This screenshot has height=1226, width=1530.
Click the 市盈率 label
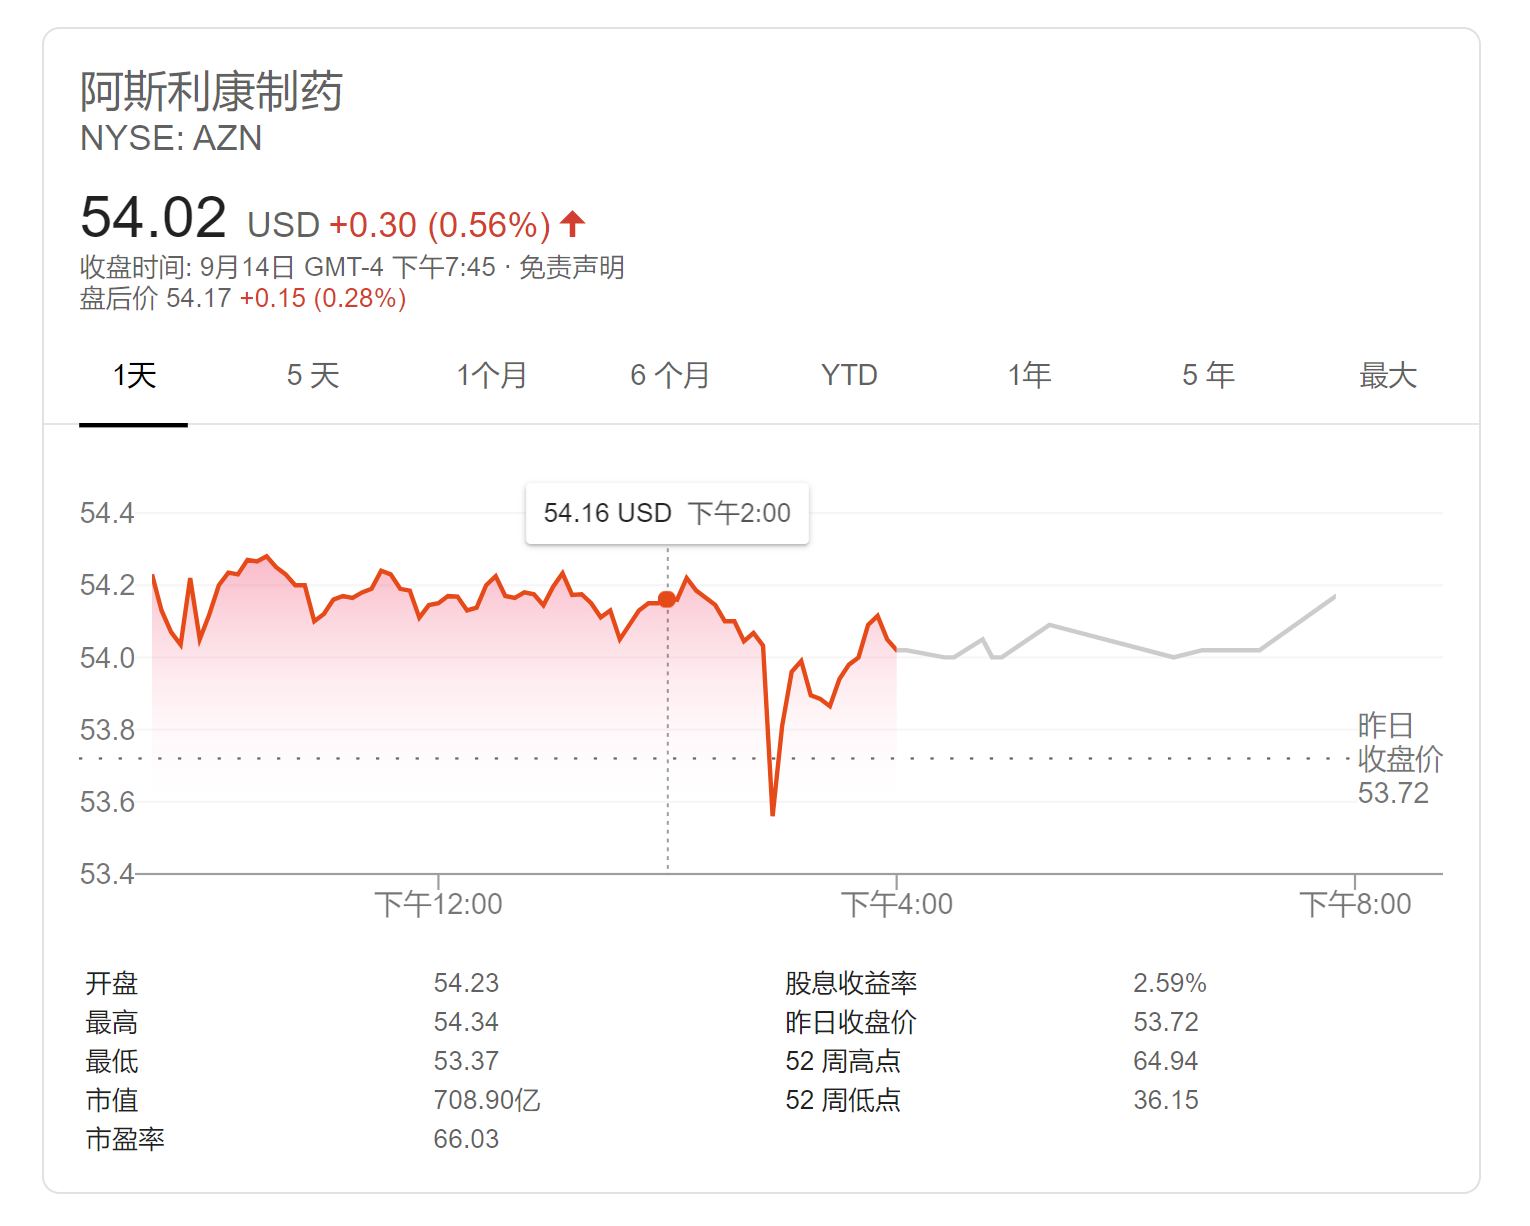(125, 1139)
